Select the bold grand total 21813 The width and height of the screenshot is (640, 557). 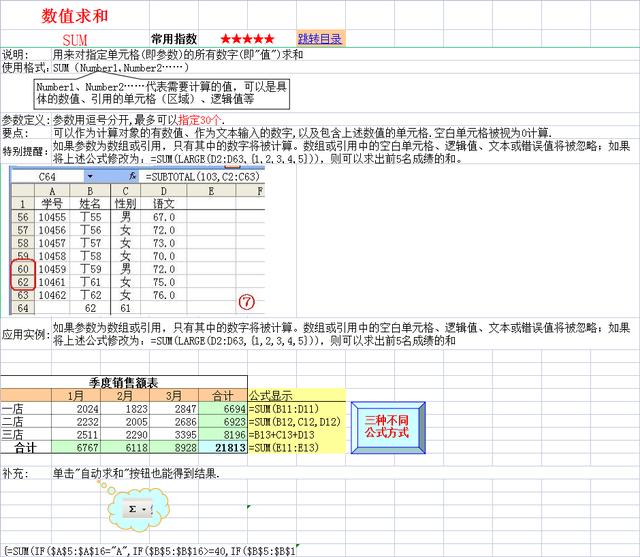tap(223, 448)
